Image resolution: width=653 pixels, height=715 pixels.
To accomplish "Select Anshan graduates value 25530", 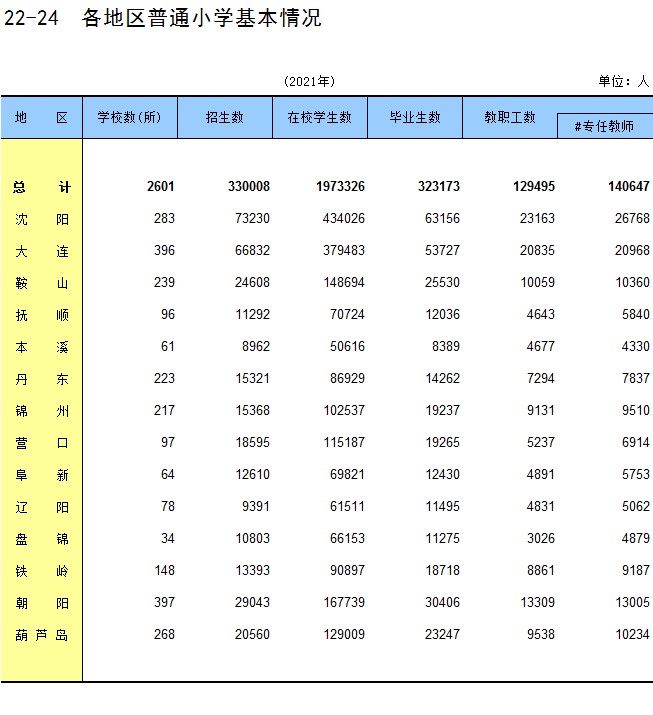I will 442,282.
